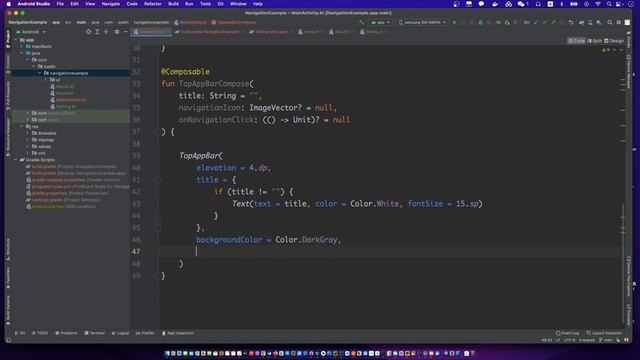The width and height of the screenshot is (640, 360).
Task: Click the Wi-Fi icon in menu bar
Action: (x=598, y=4)
